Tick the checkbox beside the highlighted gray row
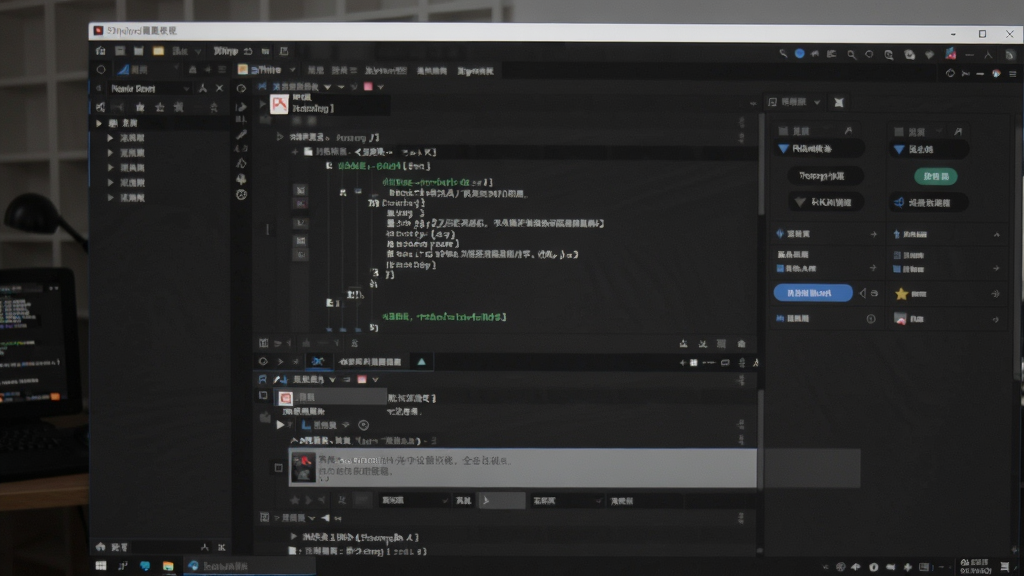Viewport: 1024px width, 576px height. pyautogui.click(x=279, y=468)
